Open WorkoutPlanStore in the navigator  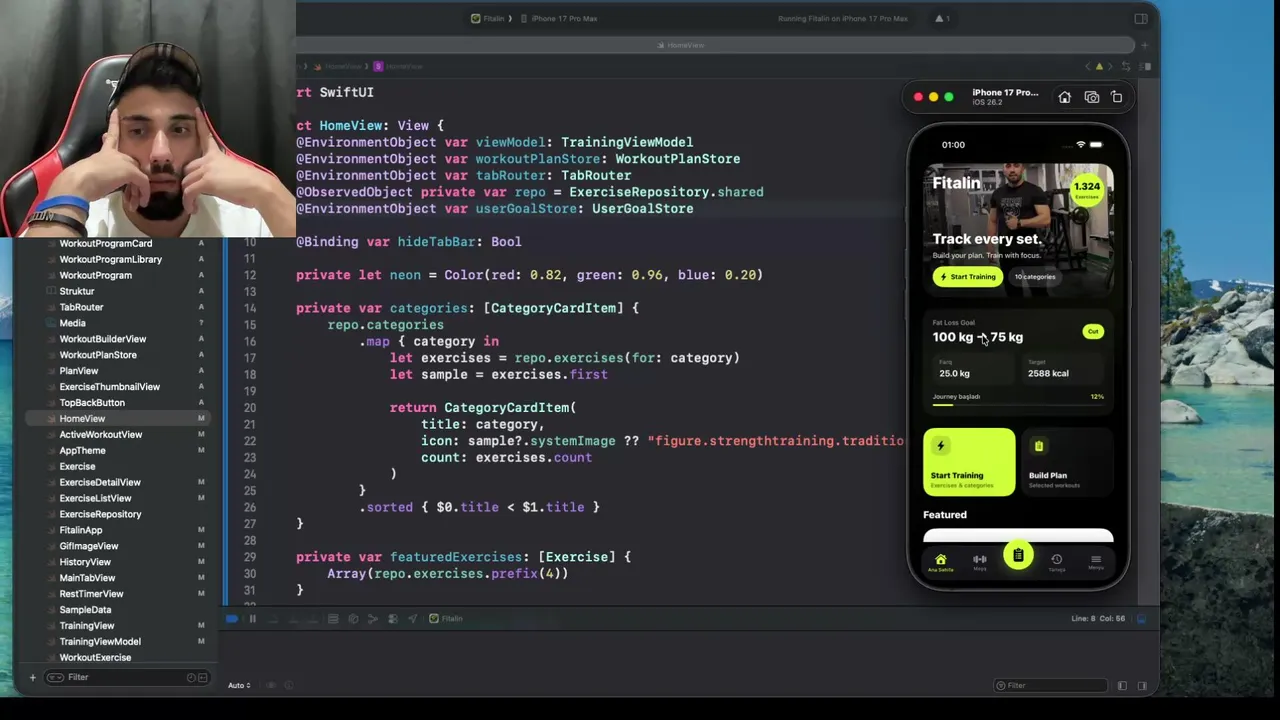pos(98,355)
